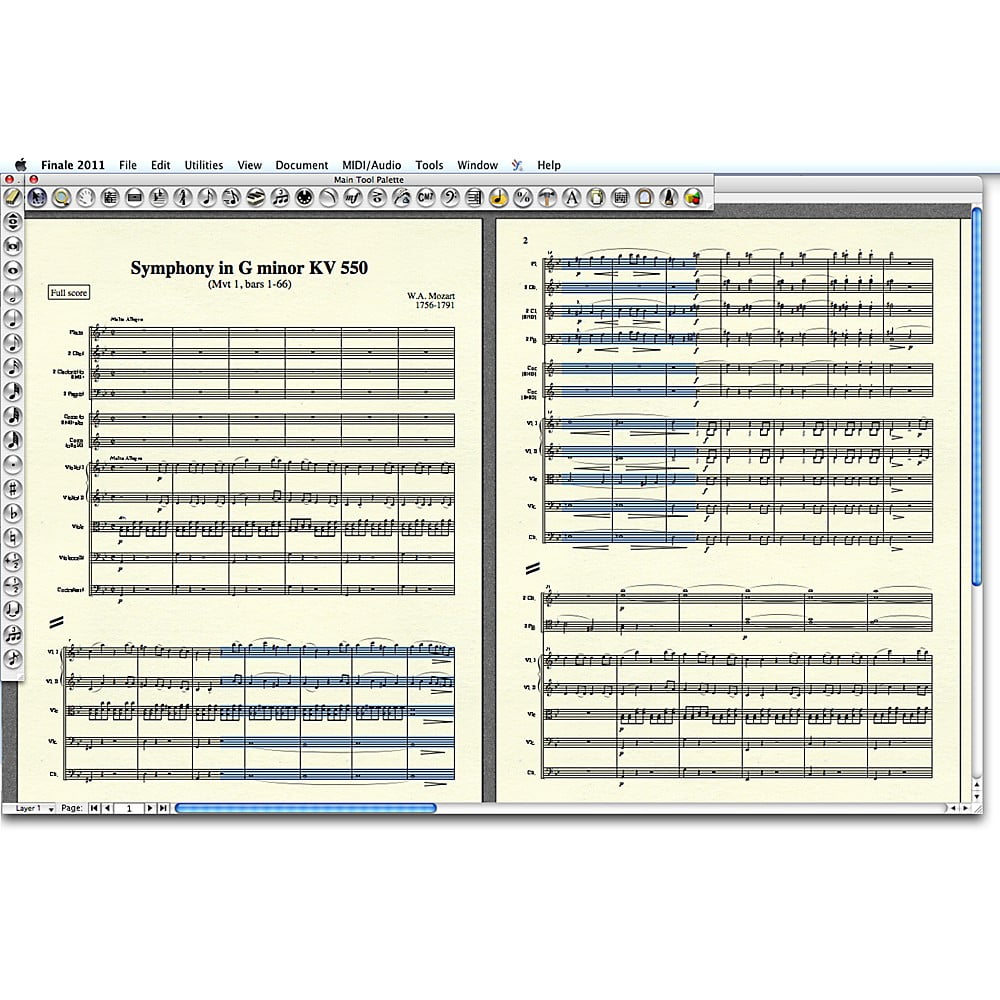The height and width of the screenshot is (1000, 1000).
Task: Select the Expression tool marked mf
Action: (x=353, y=198)
